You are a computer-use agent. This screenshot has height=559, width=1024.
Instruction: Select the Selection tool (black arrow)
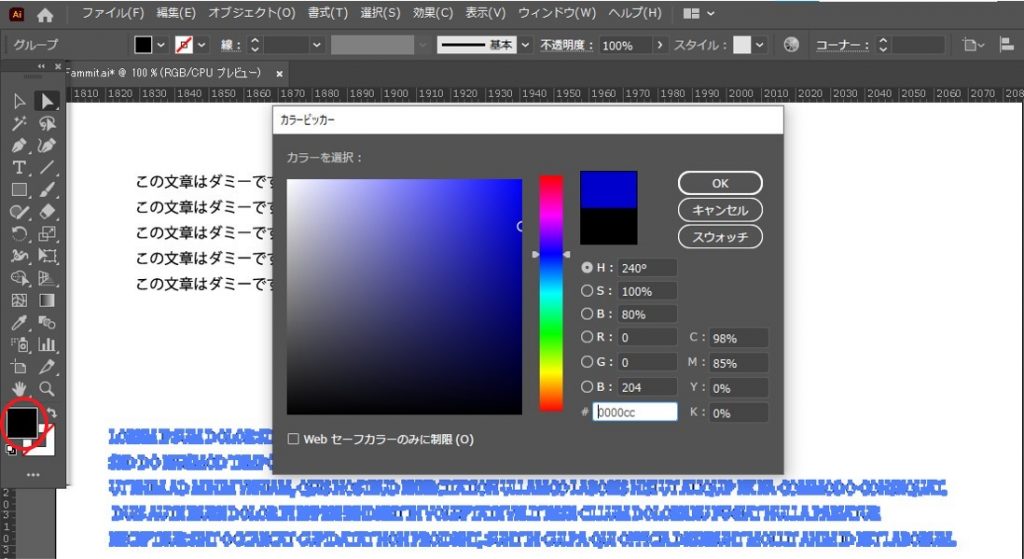(x=19, y=101)
